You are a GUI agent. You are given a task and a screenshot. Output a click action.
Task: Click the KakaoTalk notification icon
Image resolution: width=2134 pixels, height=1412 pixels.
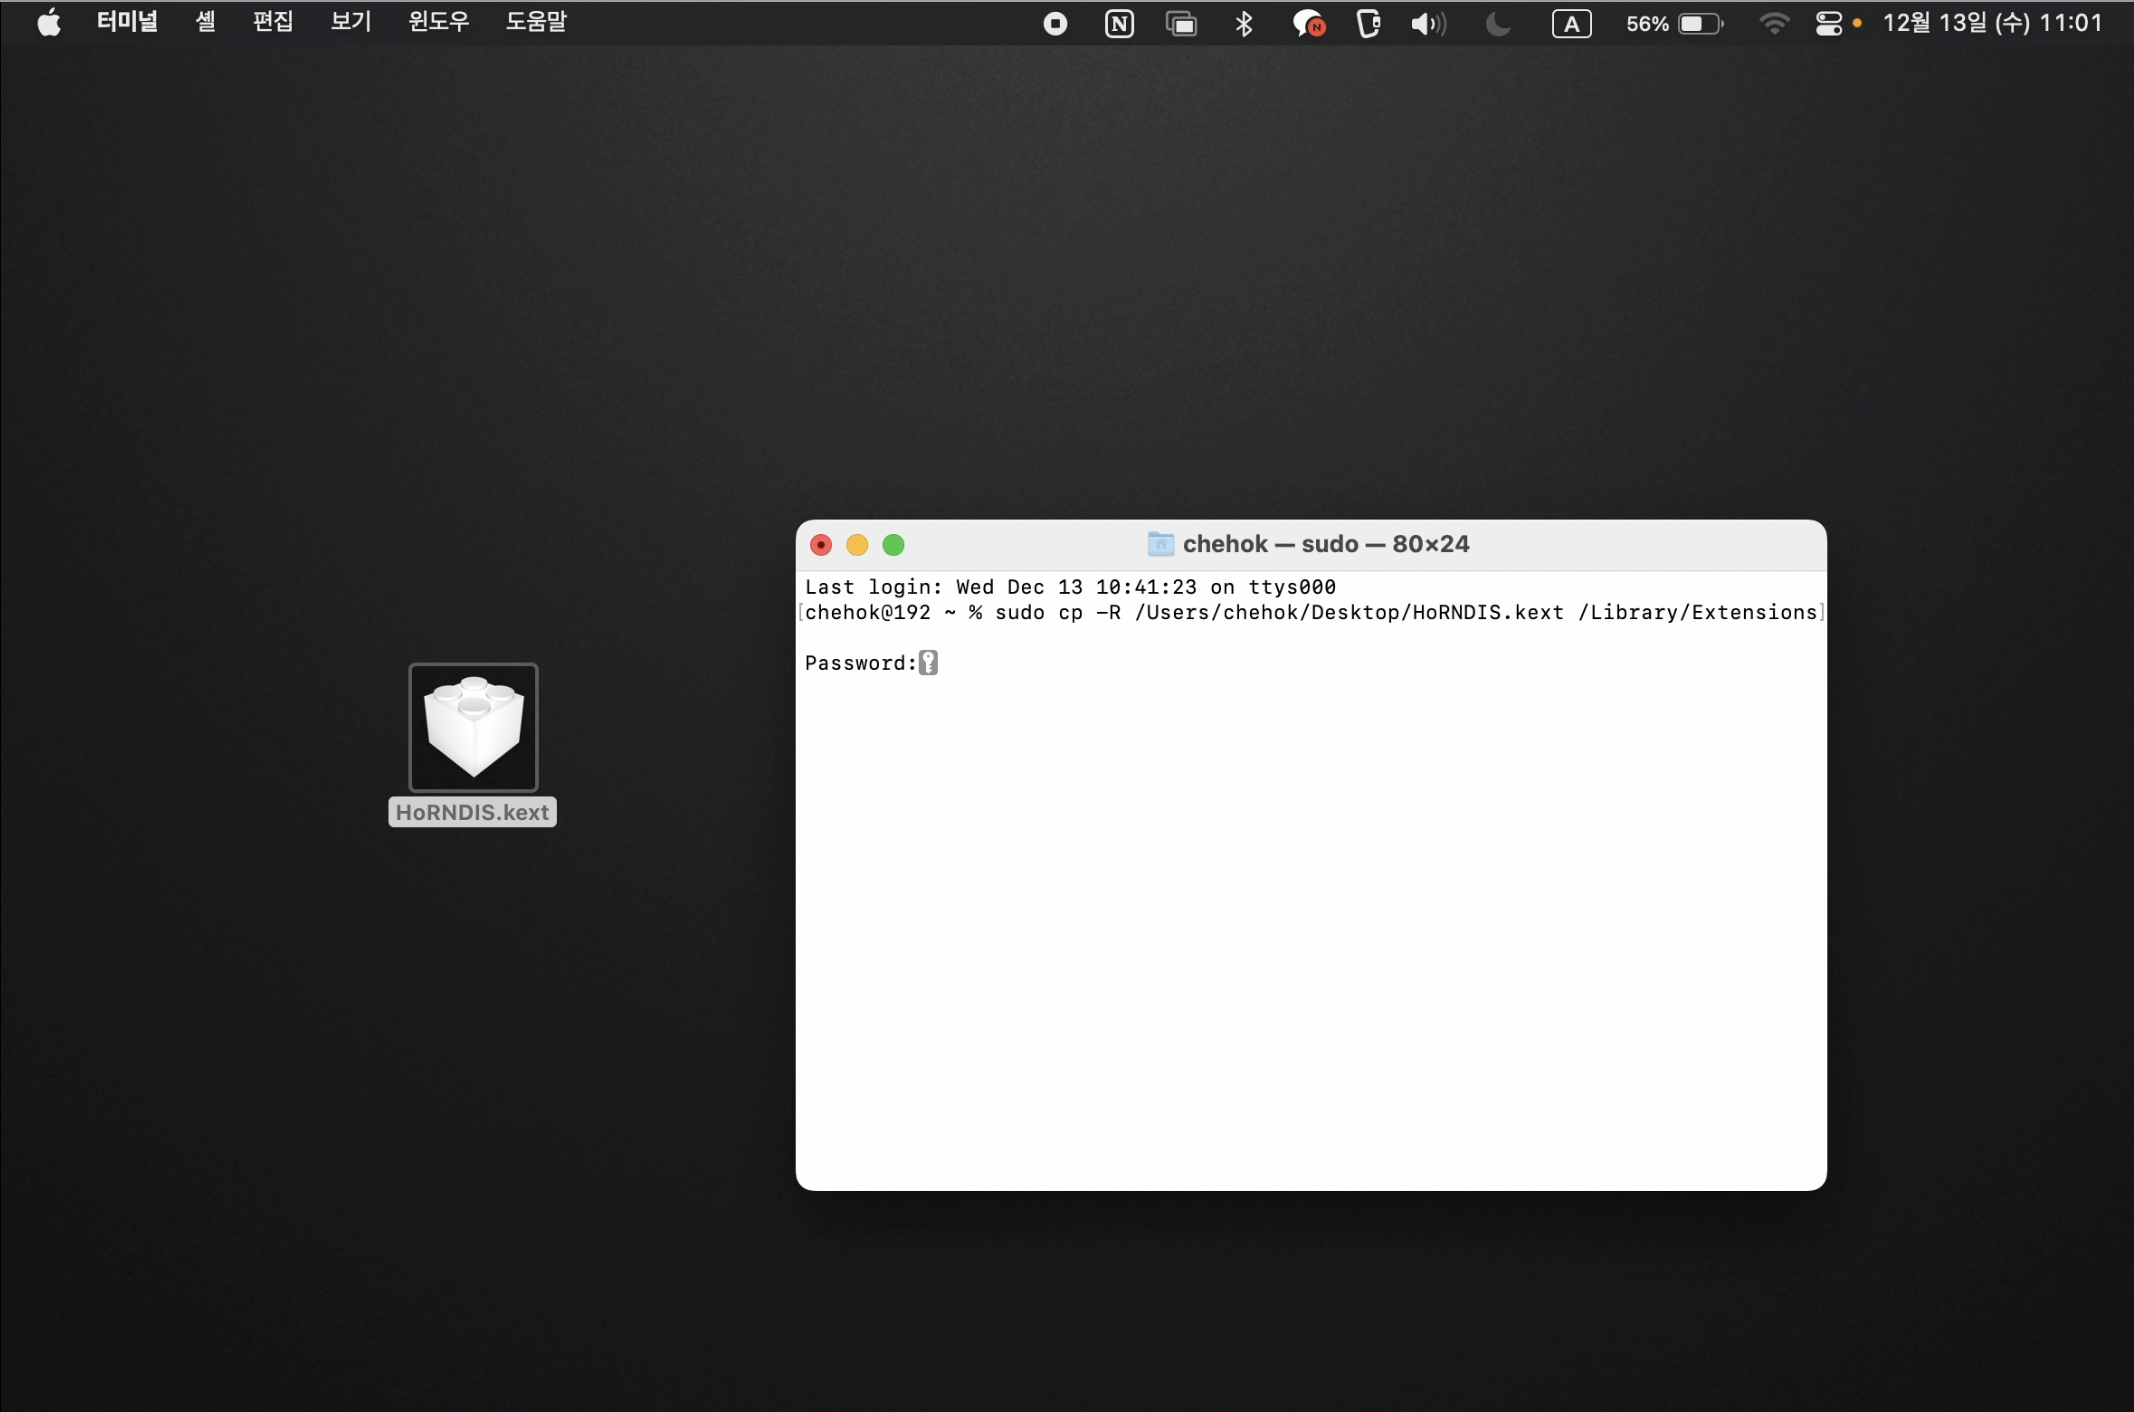(x=1307, y=24)
